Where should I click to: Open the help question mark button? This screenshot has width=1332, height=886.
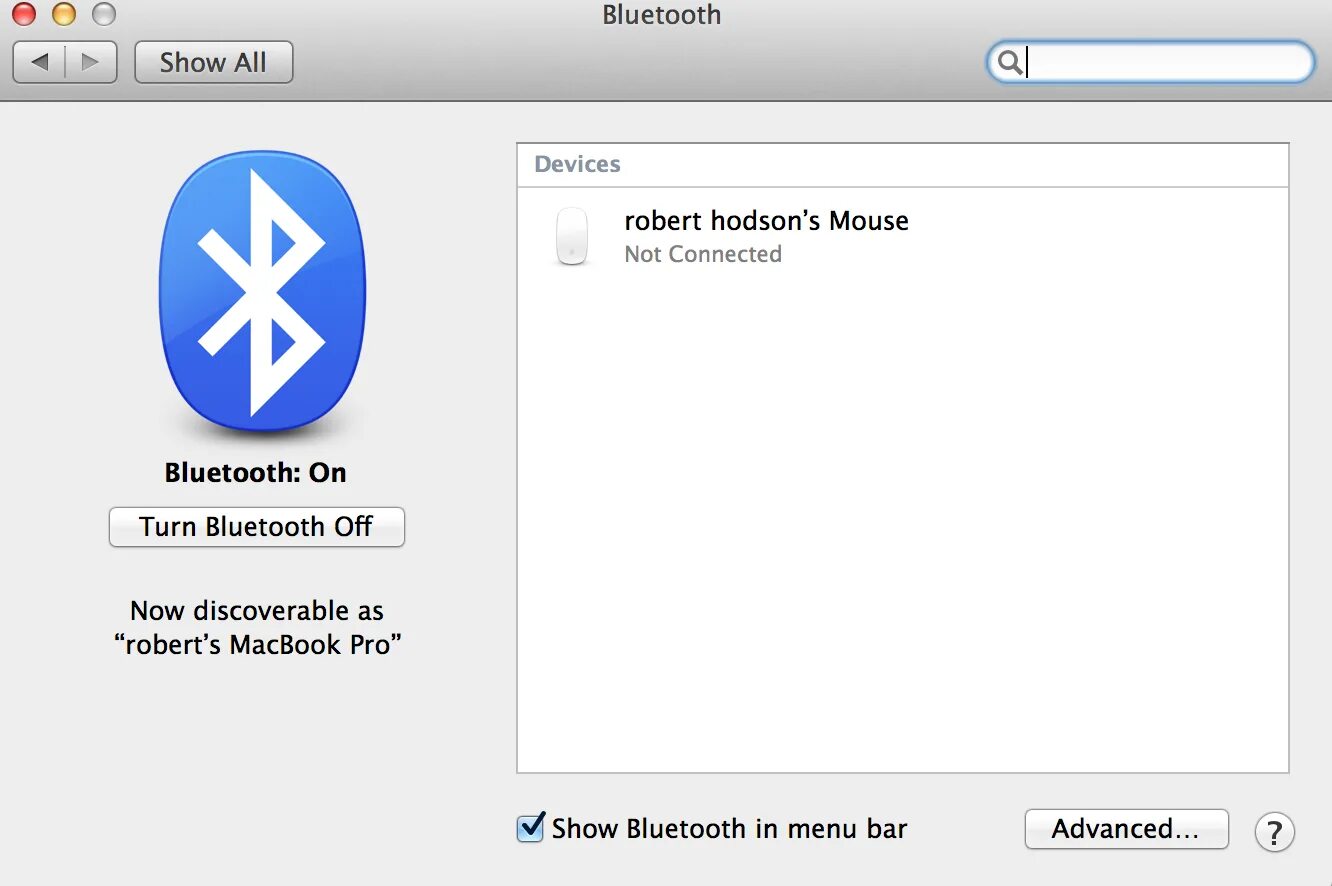coord(1275,832)
